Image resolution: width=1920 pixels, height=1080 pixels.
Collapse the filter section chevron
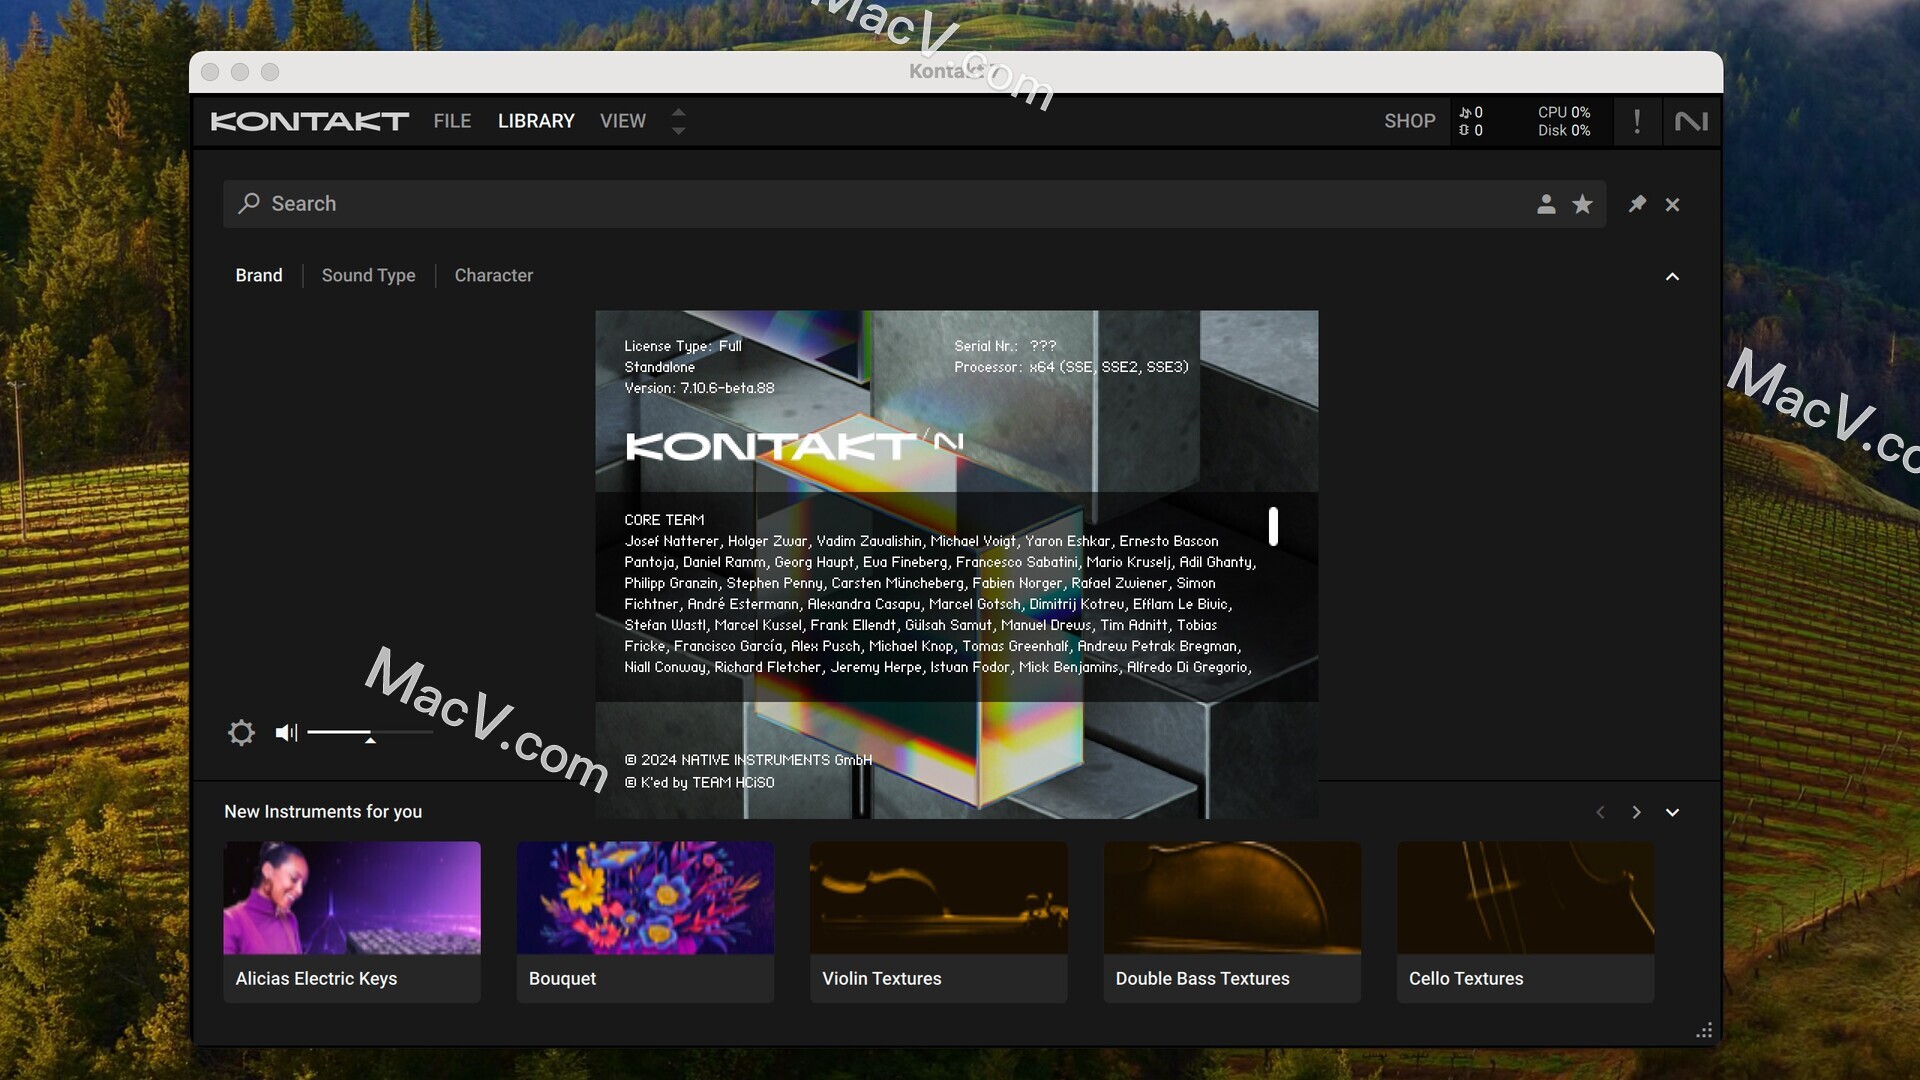pyautogui.click(x=1672, y=276)
